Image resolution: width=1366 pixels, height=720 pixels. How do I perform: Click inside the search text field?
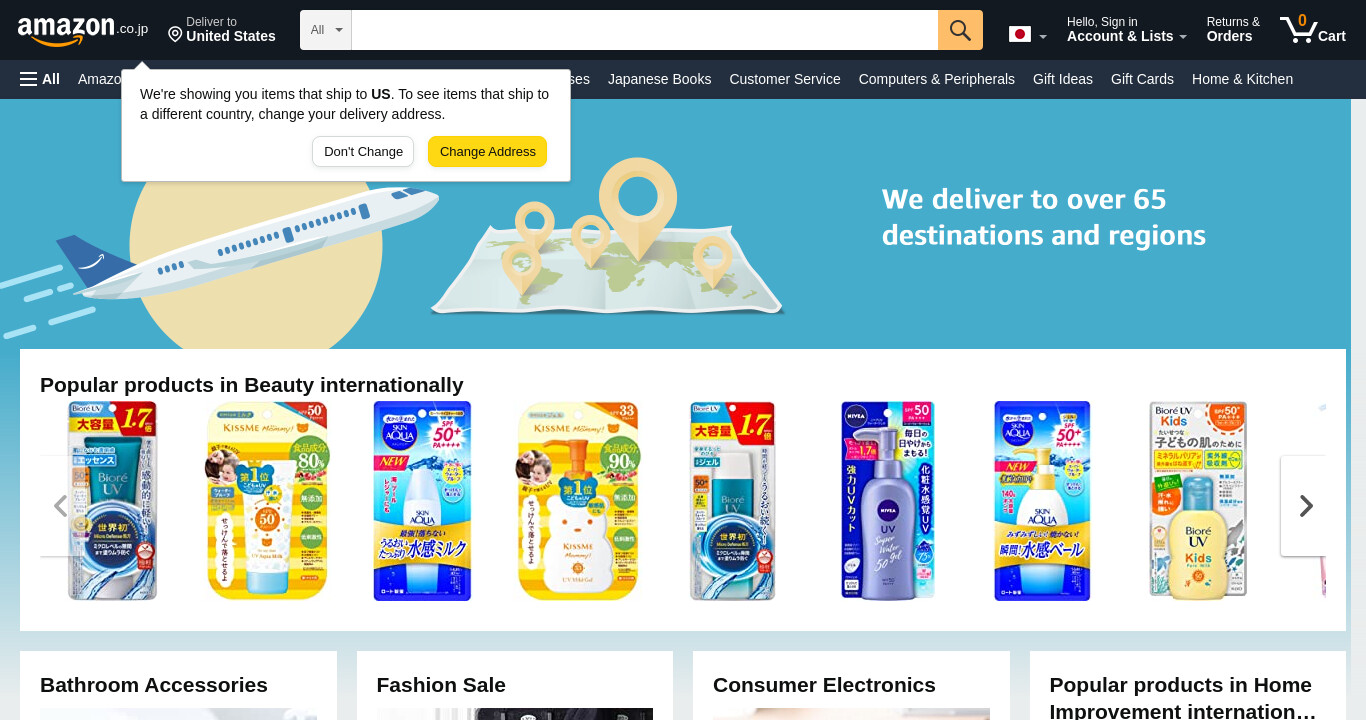645,30
